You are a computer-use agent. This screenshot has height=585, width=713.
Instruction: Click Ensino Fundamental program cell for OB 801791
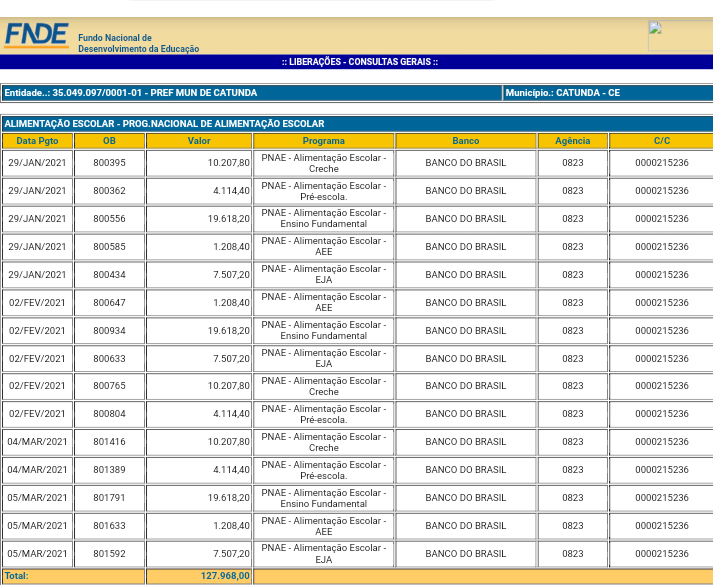tap(323, 498)
